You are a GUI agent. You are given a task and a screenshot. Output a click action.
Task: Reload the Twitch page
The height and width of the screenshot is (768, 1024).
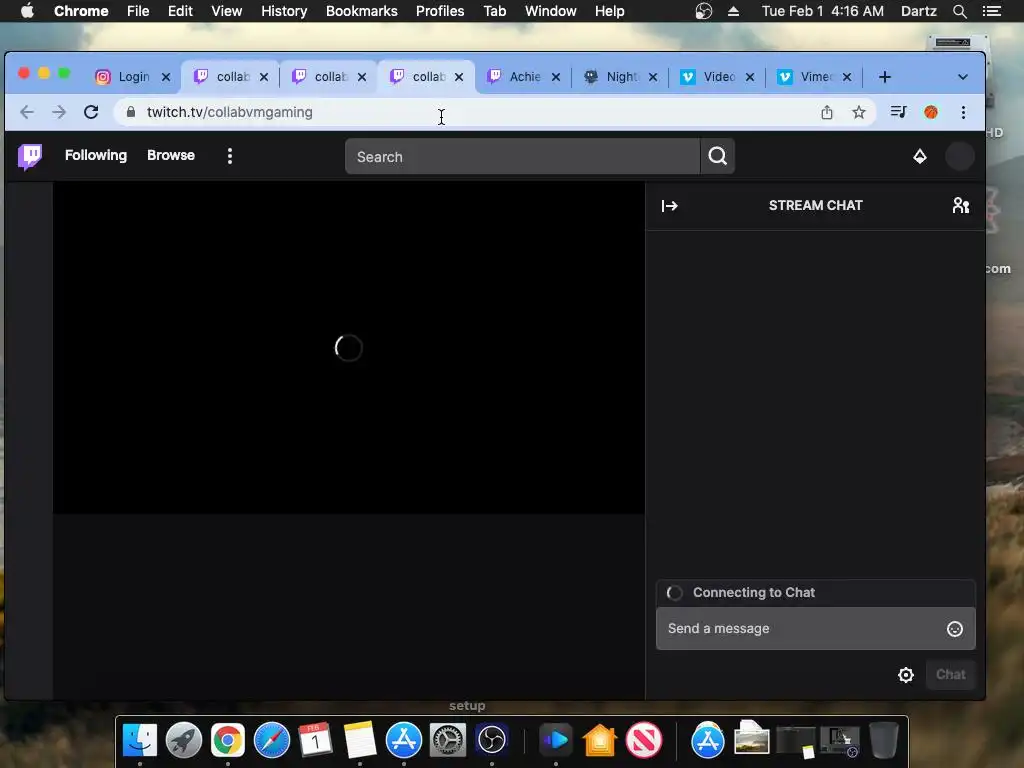tap(91, 112)
